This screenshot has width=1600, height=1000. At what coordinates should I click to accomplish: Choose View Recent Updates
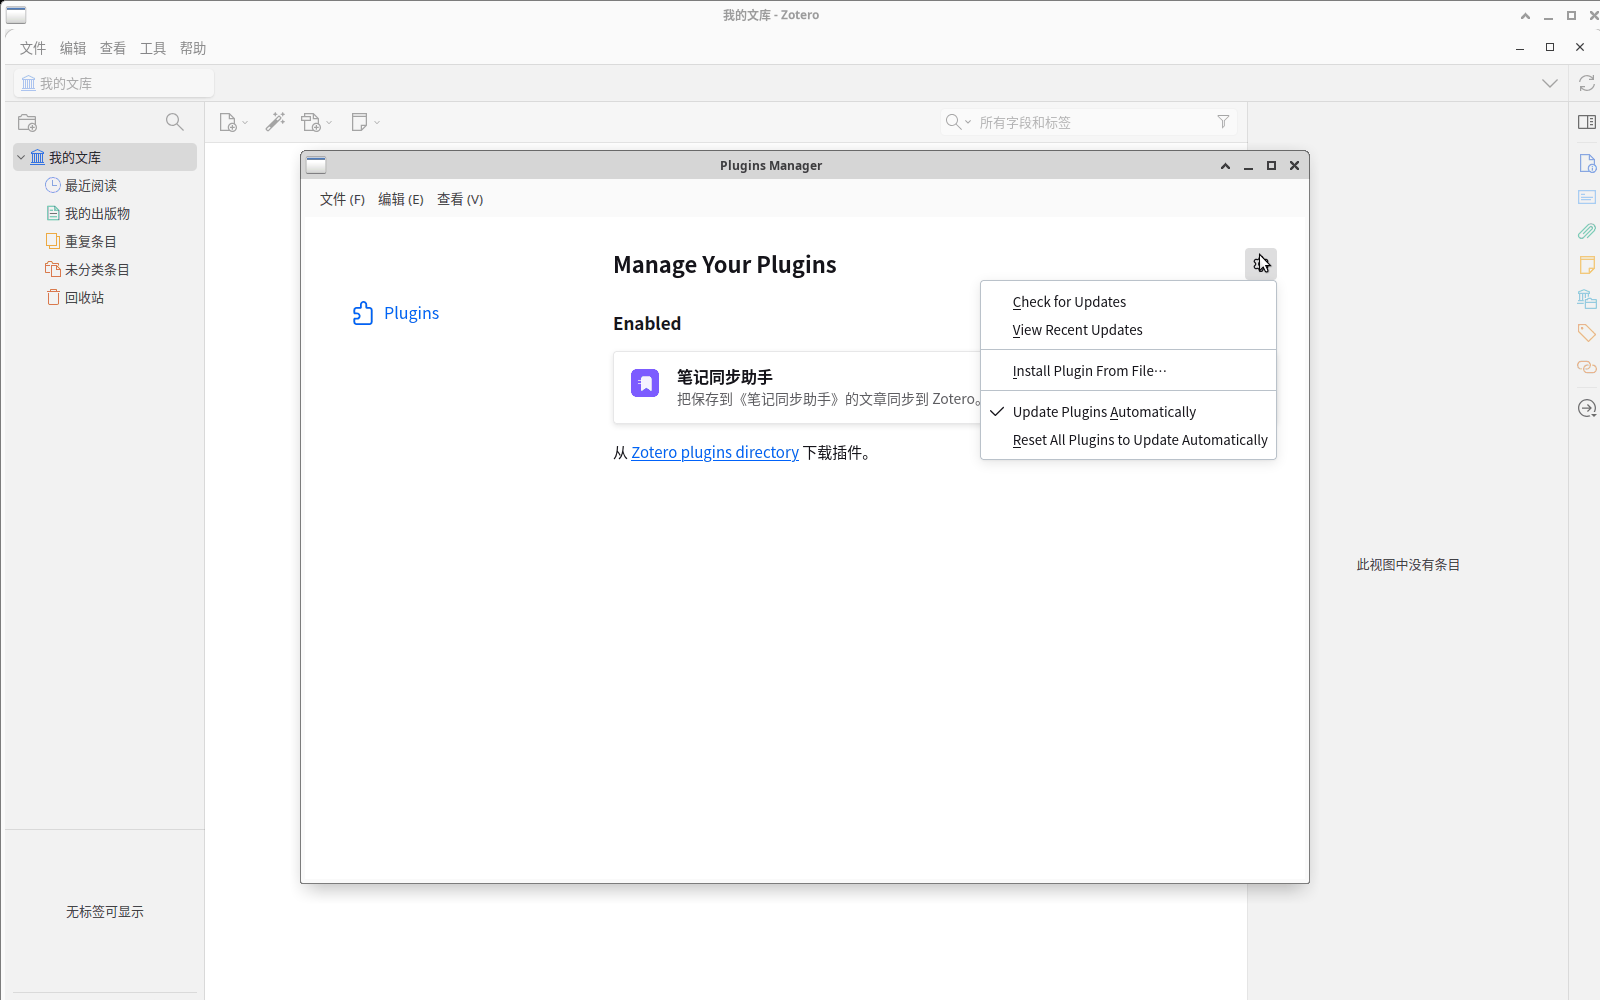coord(1128,330)
